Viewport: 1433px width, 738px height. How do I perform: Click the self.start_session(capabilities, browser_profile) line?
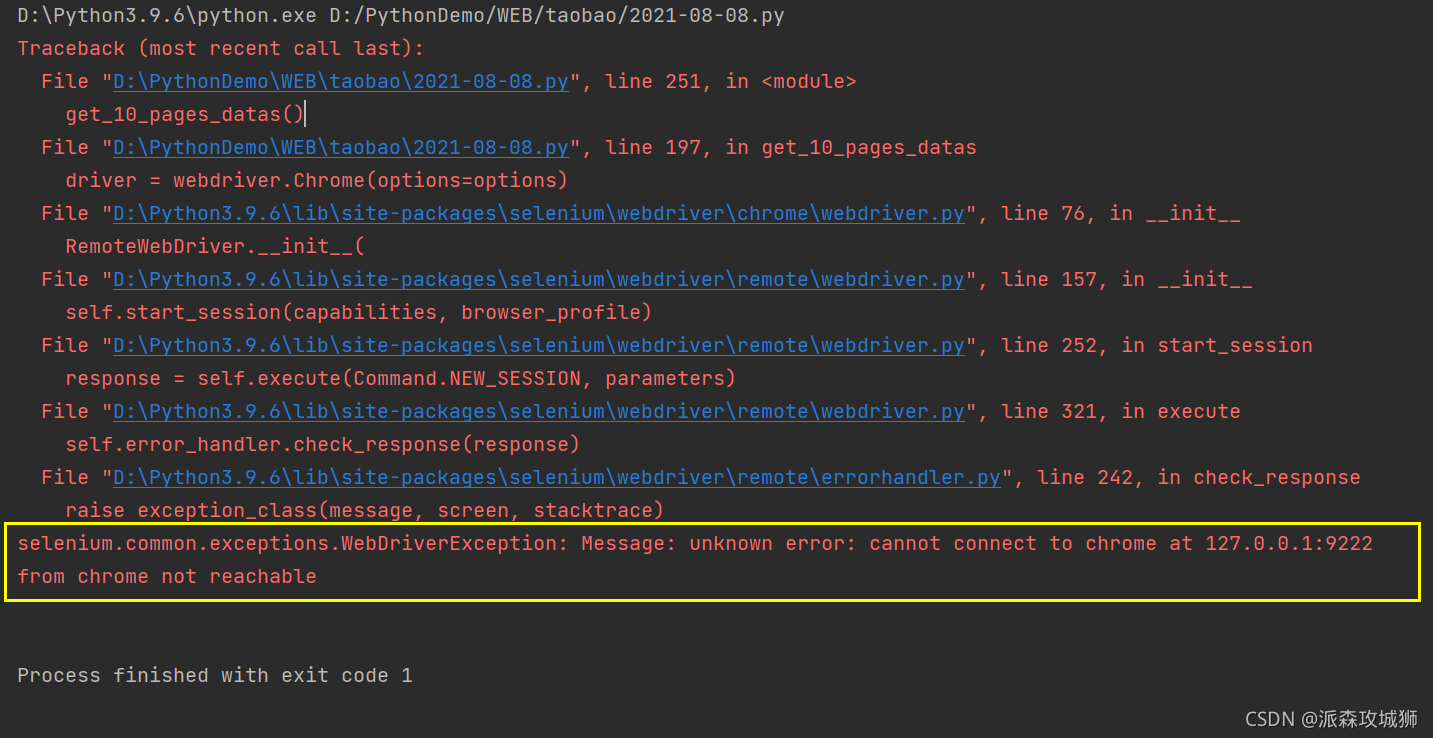click(x=358, y=313)
